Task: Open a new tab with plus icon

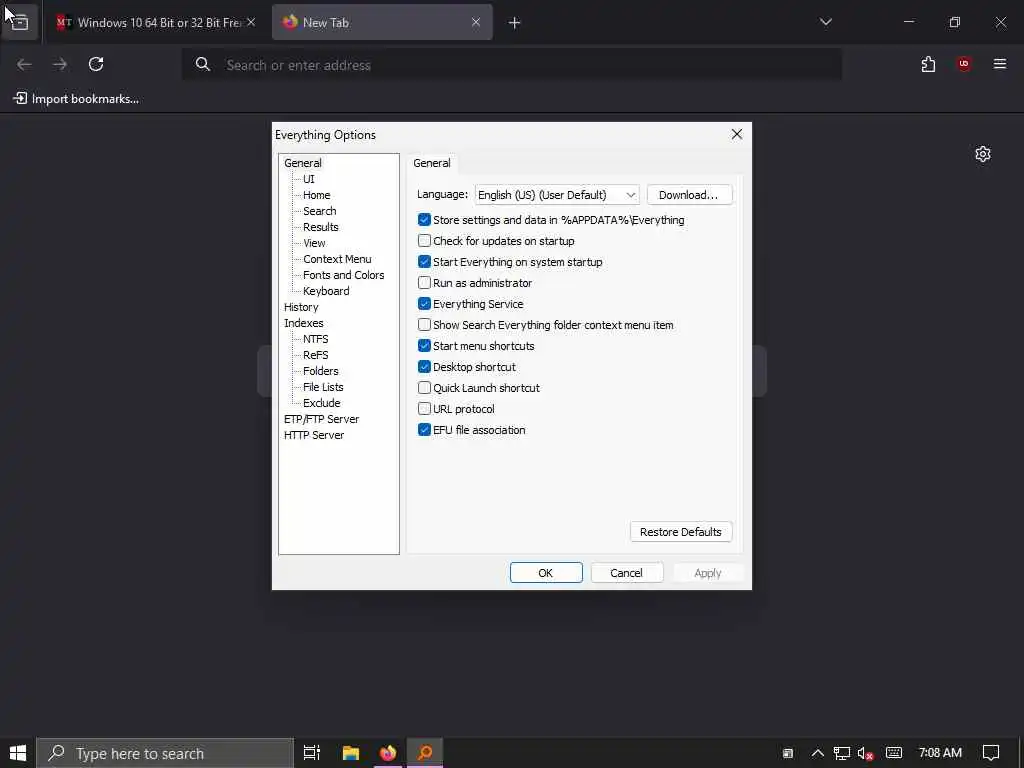Action: (x=515, y=23)
